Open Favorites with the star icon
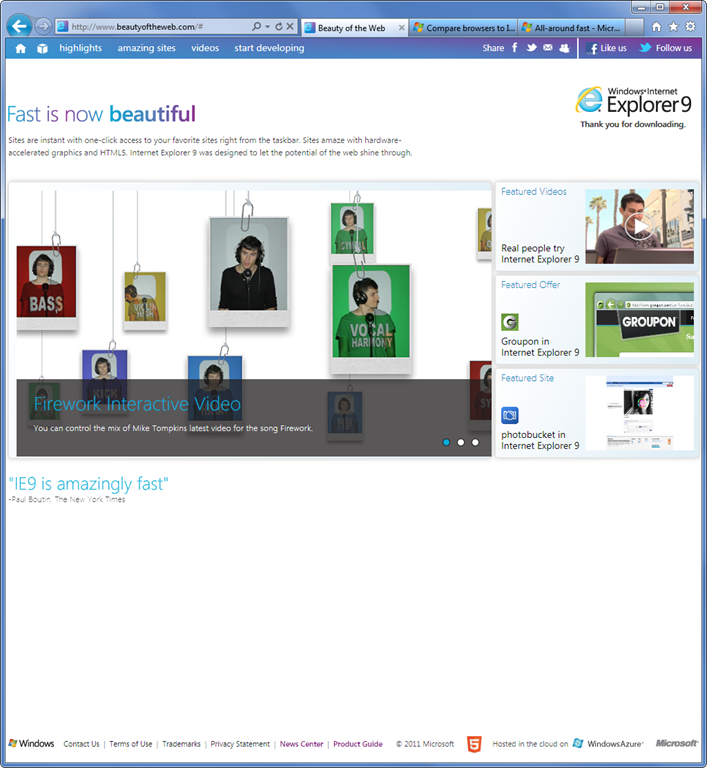This screenshot has width=707, height=768. [x=674, y=27]
